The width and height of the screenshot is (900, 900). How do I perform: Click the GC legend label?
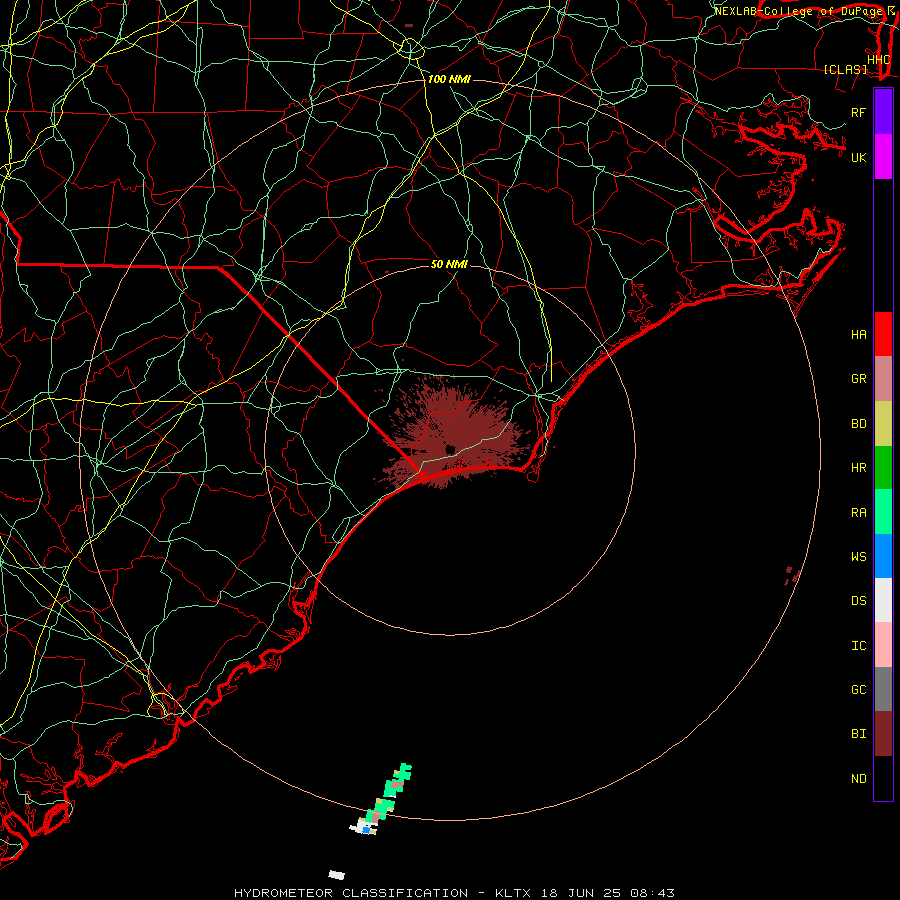coord(859,690)
